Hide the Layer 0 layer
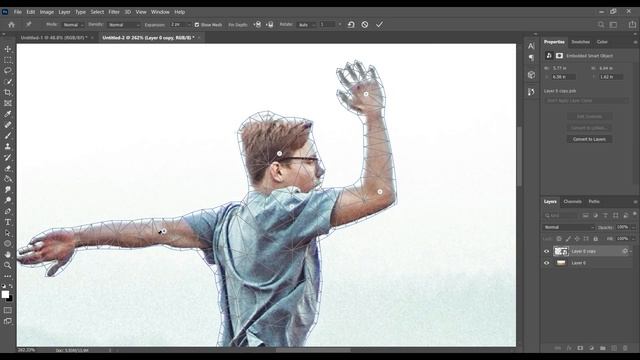The image size is (640, 360). tap(547, 263)
